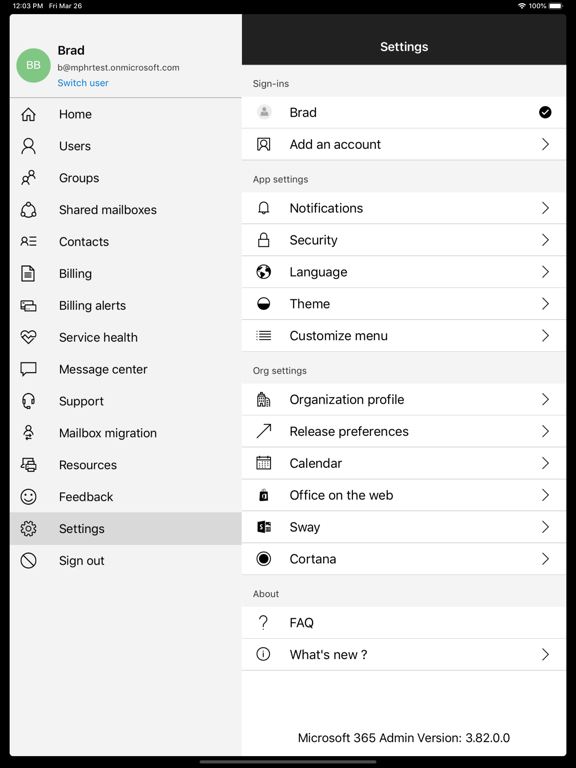This screenshot has width=576, height=768.
Task: Open the FAQ row
Action: click(x=404, y=623)
